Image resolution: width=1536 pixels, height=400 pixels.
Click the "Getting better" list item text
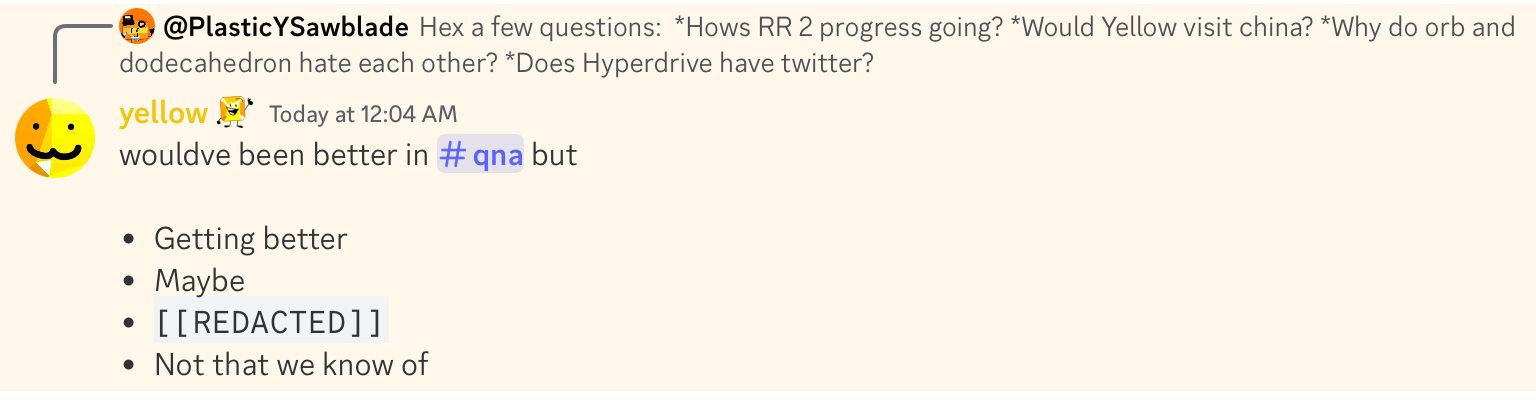click(x=250, y=240)
